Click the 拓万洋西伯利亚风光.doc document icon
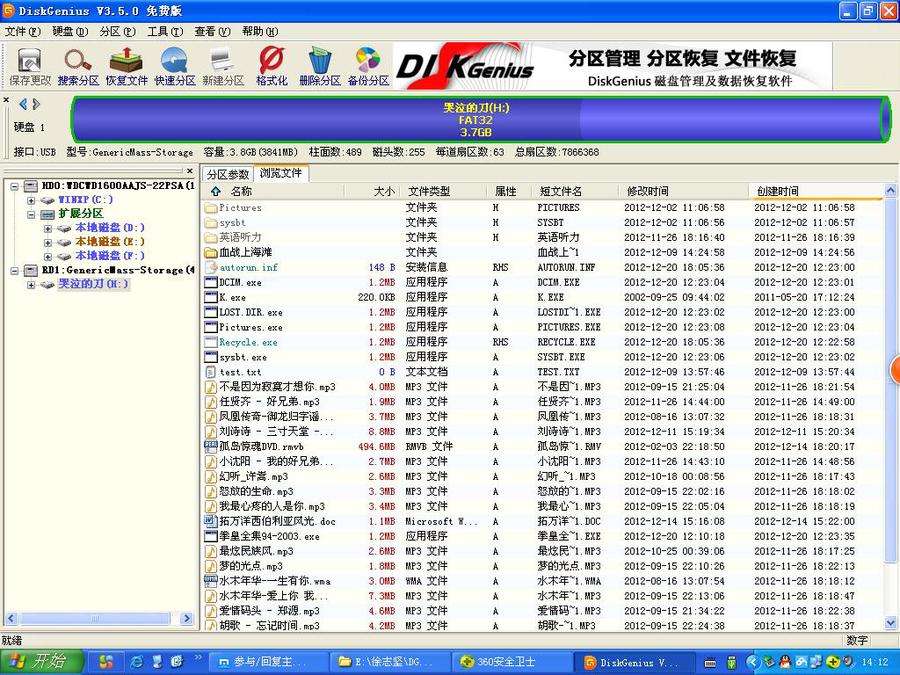The width and height of the screenshot is (900, 675). 211,521
